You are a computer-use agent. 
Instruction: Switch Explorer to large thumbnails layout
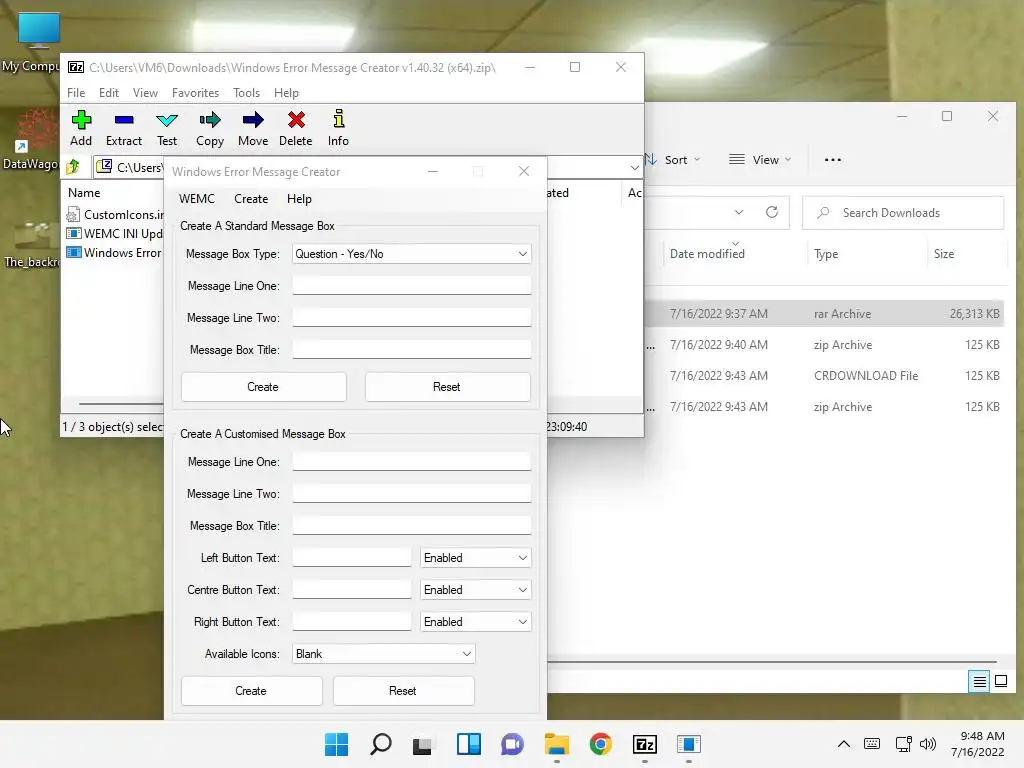click(1000, 682)
